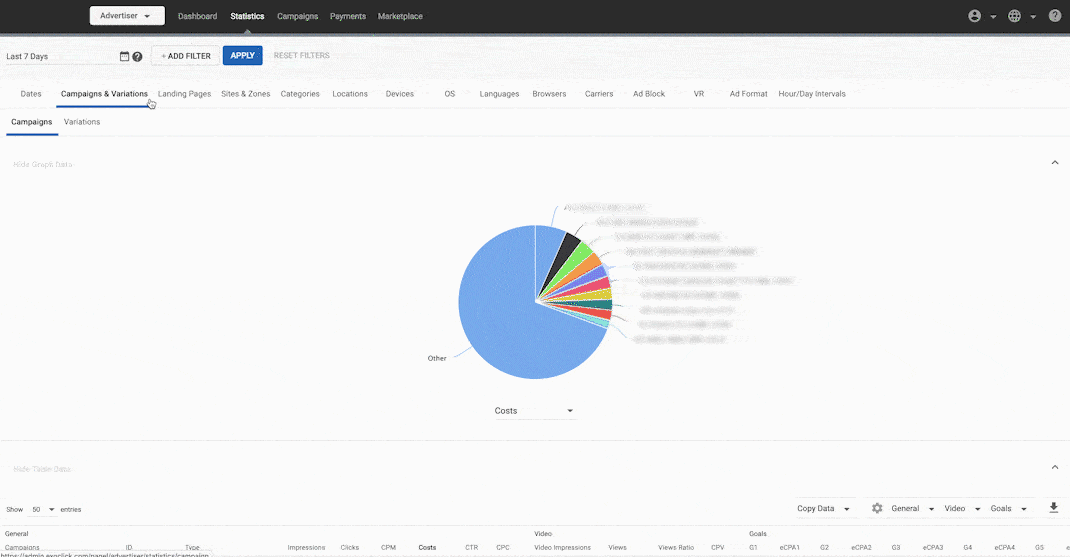The image size is (1070, 557).
Task: Go to Campaigns in top navigation
Action: (297, 16)
